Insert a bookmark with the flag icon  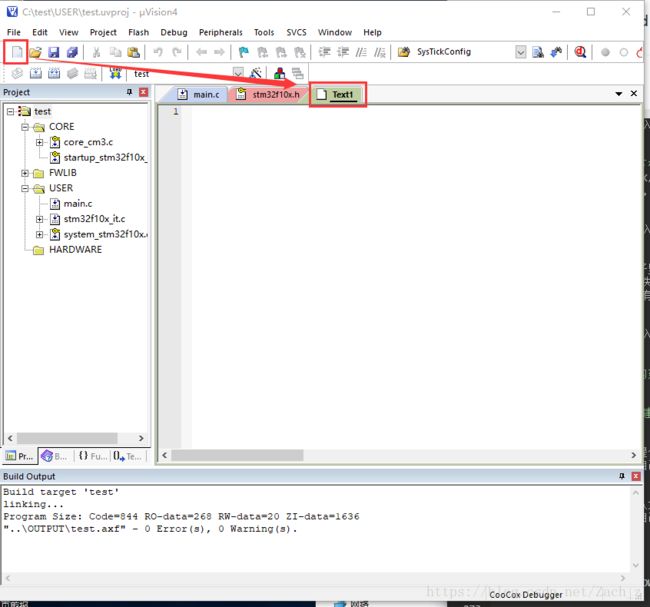pos(244,52)
